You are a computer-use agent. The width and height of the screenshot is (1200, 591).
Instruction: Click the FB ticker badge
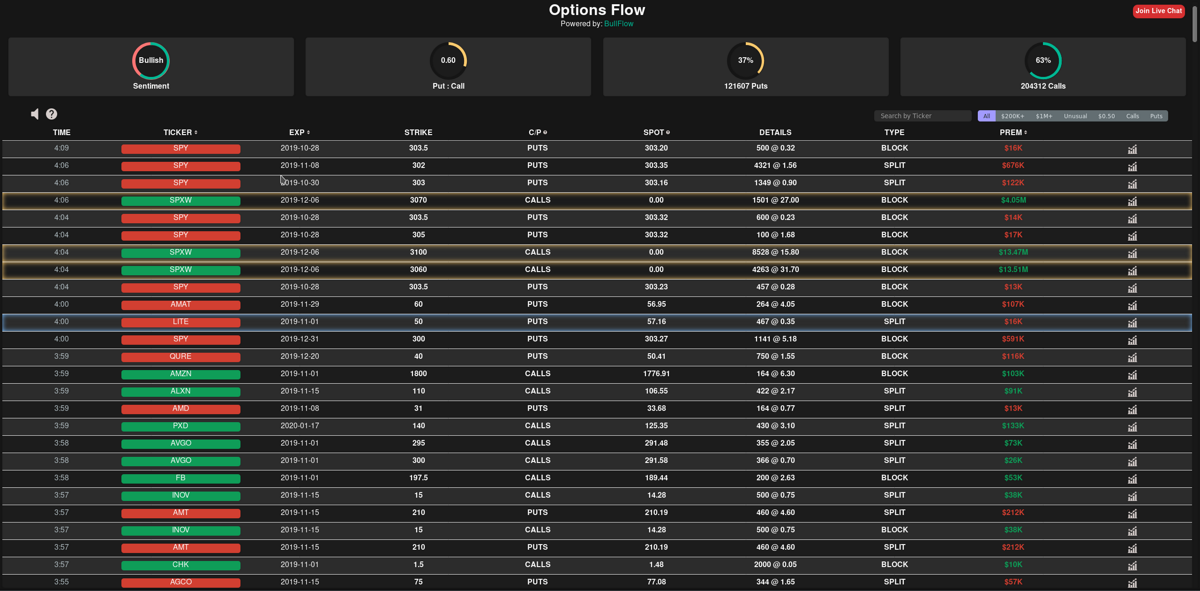(x=181, y=478)
